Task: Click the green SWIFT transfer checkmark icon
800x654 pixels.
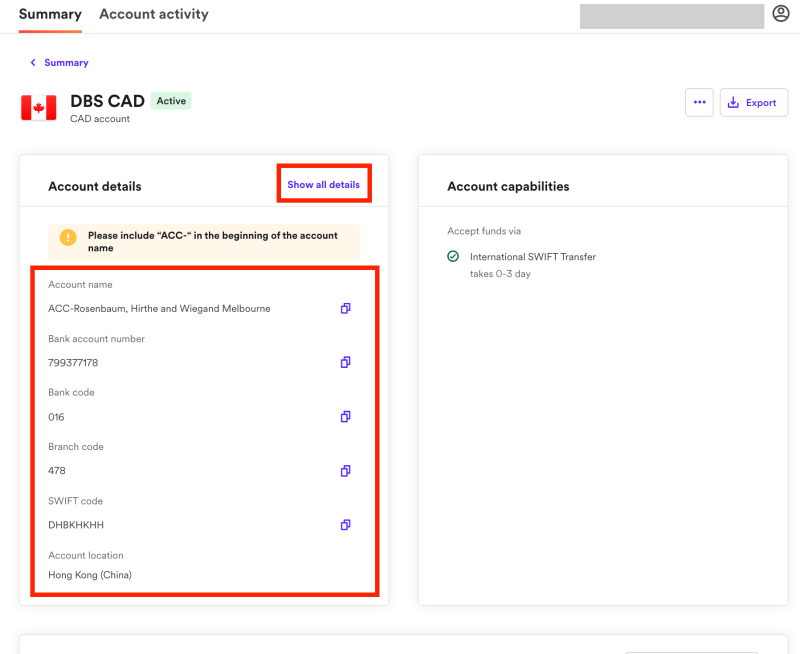Action: [453, 256]
